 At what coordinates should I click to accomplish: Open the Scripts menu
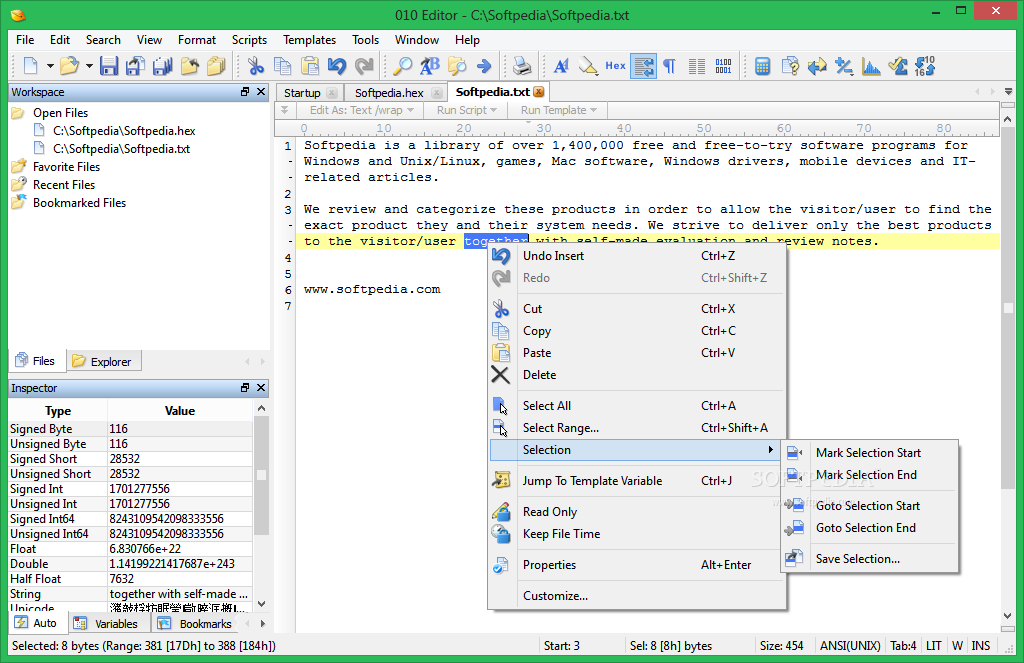coord(249,40)
